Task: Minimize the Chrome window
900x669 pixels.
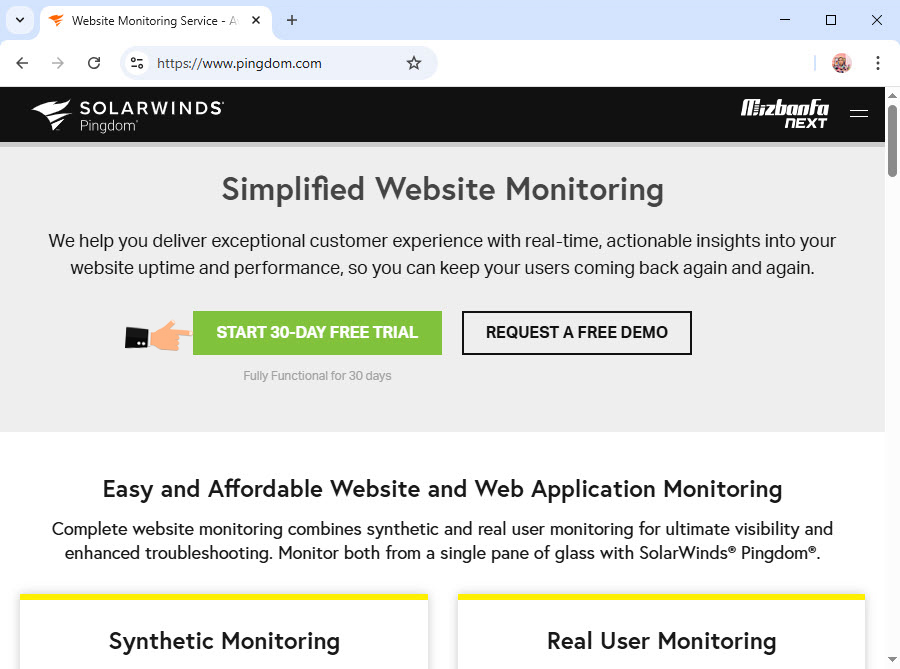Action: [x=785, y=20]
